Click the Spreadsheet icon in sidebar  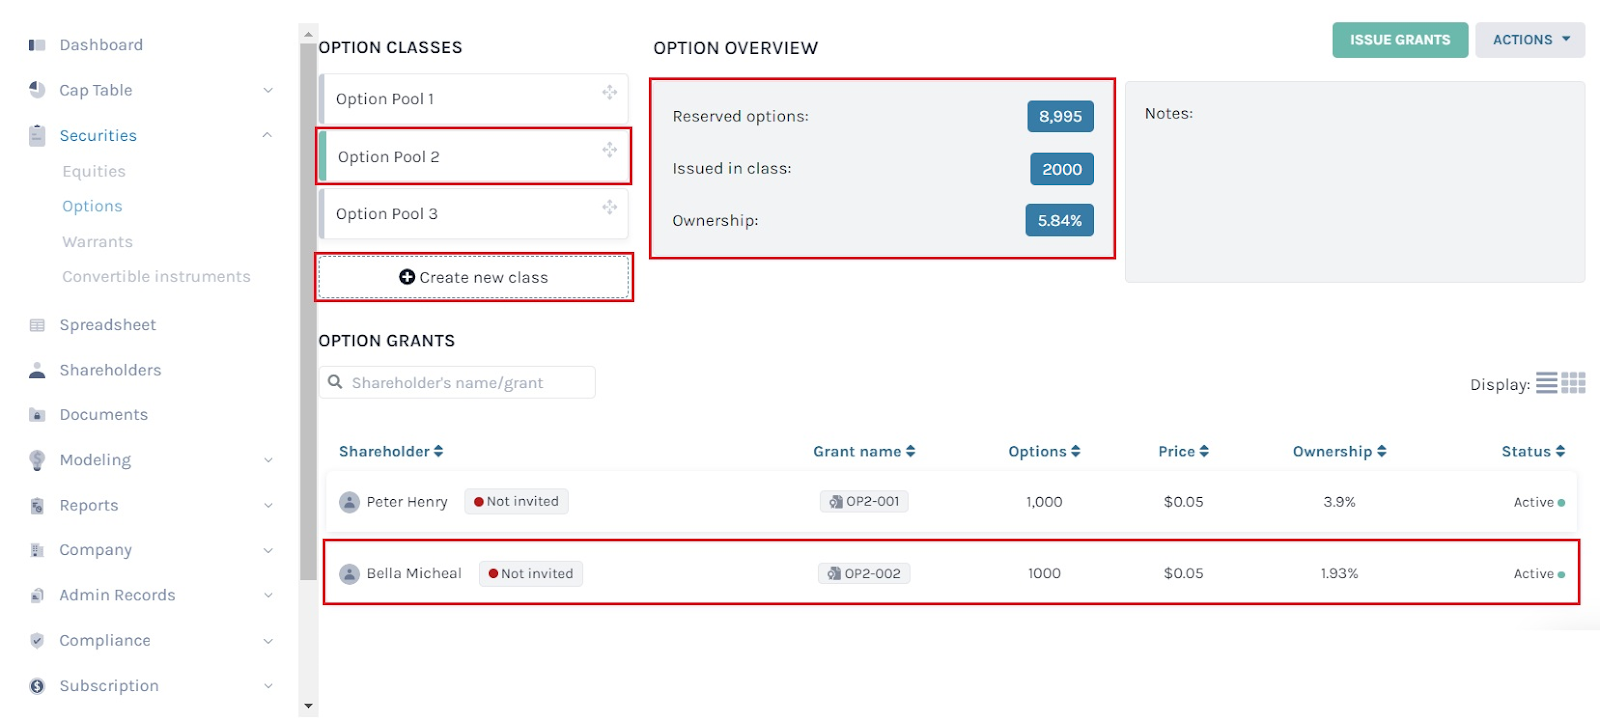(37, 325)
